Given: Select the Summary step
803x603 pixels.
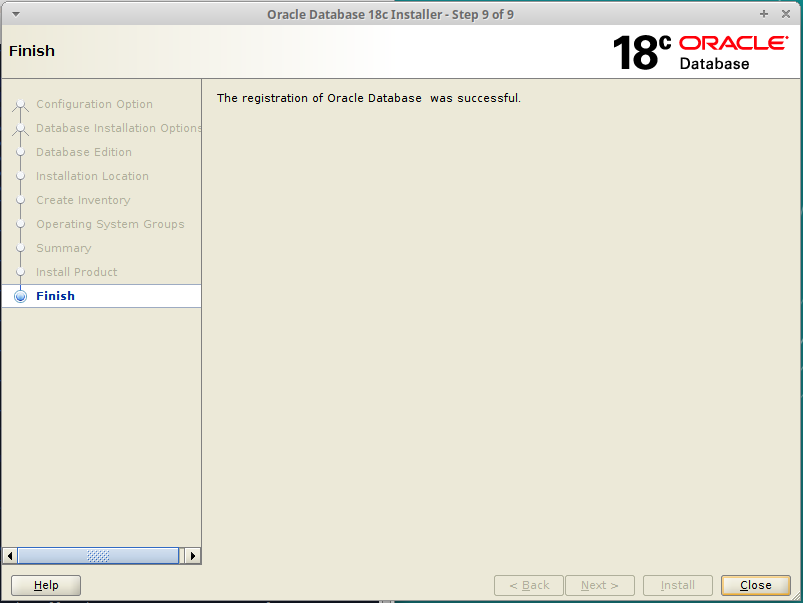Looking at the screenshot, I should (x=64, y=248).
